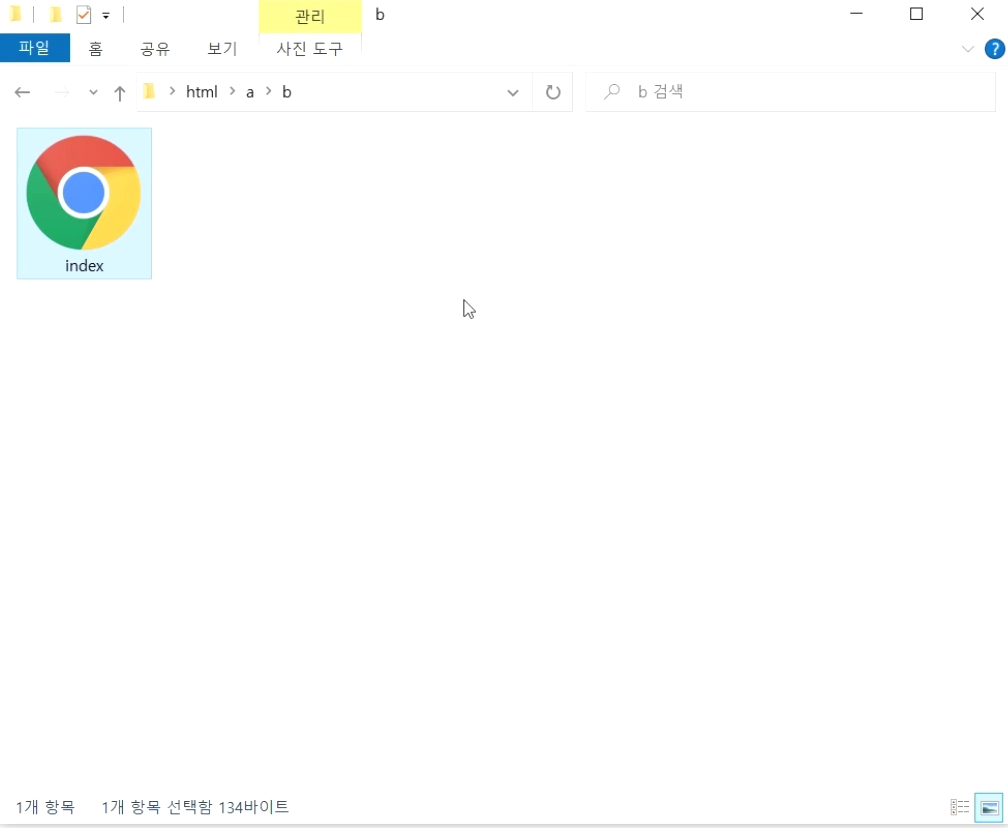Maximize the b Explorer window
The image size is (1008, 828).
917,14
